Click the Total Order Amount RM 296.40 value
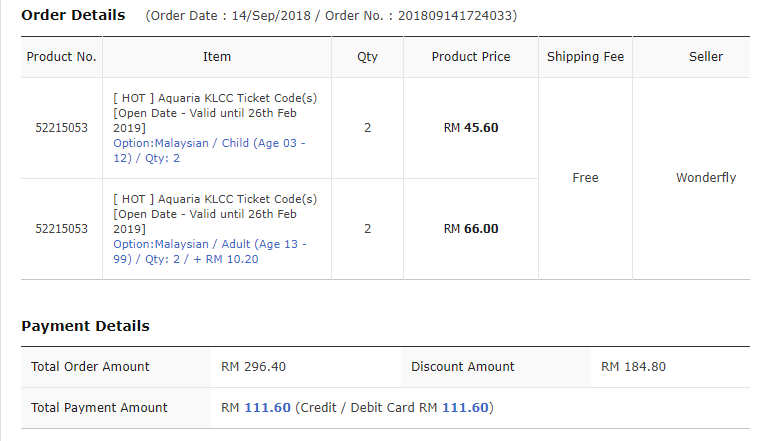The image size is (761, 441). click(253, 366)
